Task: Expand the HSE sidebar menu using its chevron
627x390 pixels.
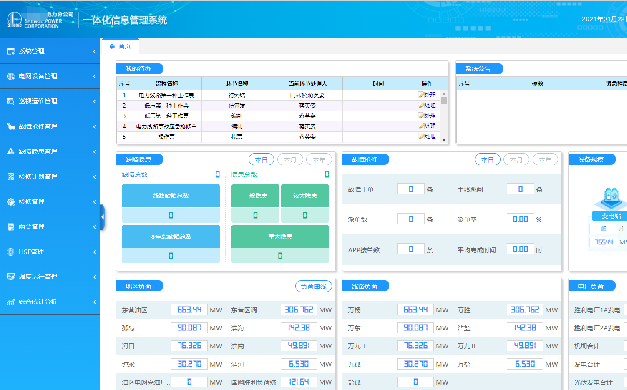Action: pyautogui.click(x=94, y=252)
